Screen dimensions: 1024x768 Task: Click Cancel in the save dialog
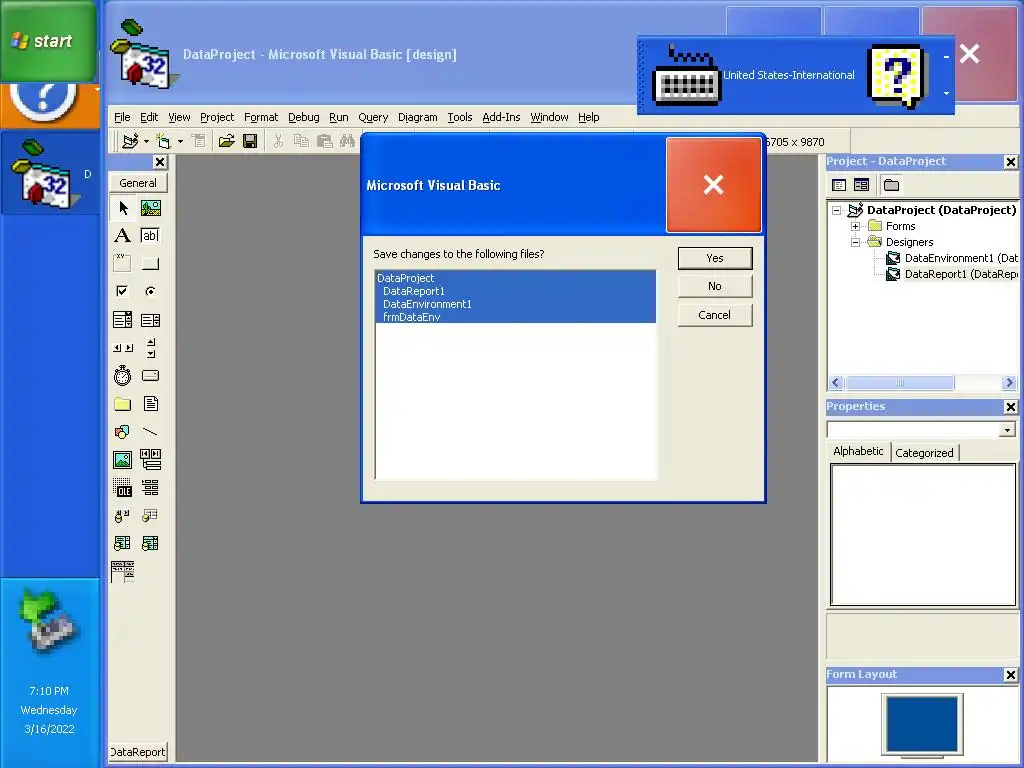714,315
